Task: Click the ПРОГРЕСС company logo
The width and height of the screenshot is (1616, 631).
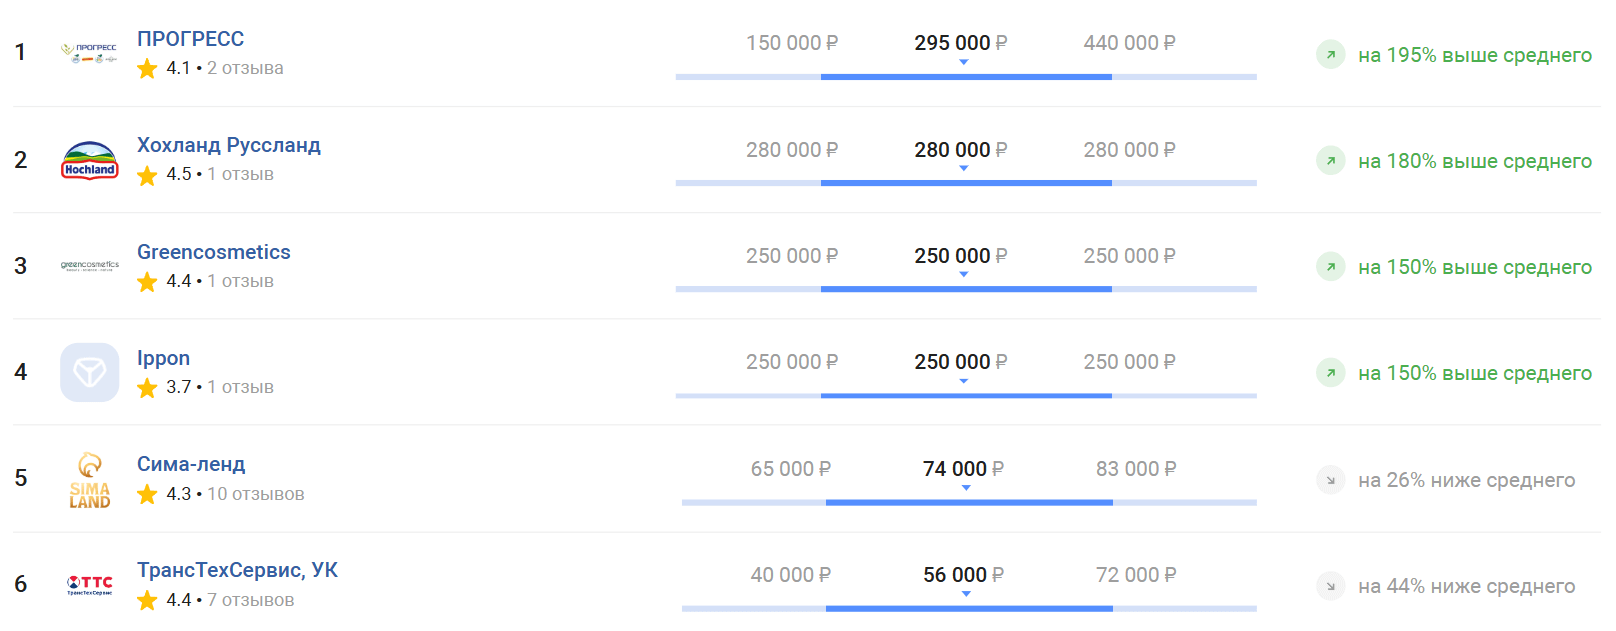Action: [89, 53]
